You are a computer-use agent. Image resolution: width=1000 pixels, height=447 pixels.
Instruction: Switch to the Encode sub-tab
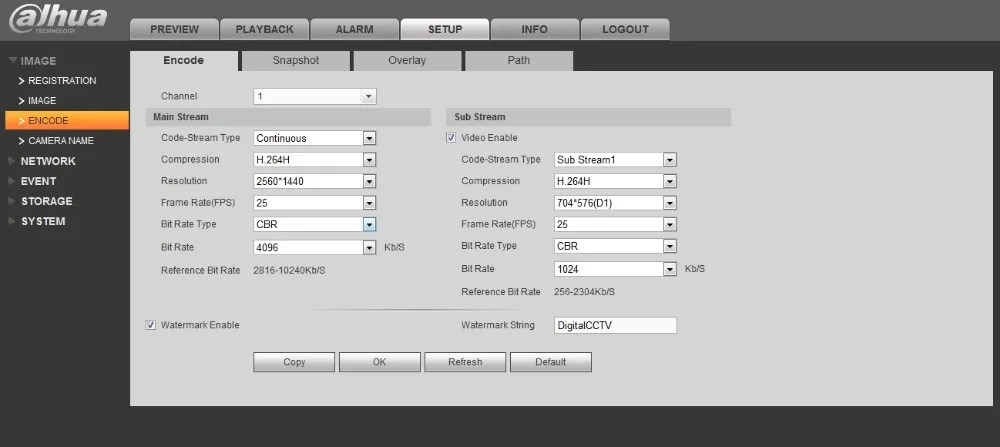[184, 61]
